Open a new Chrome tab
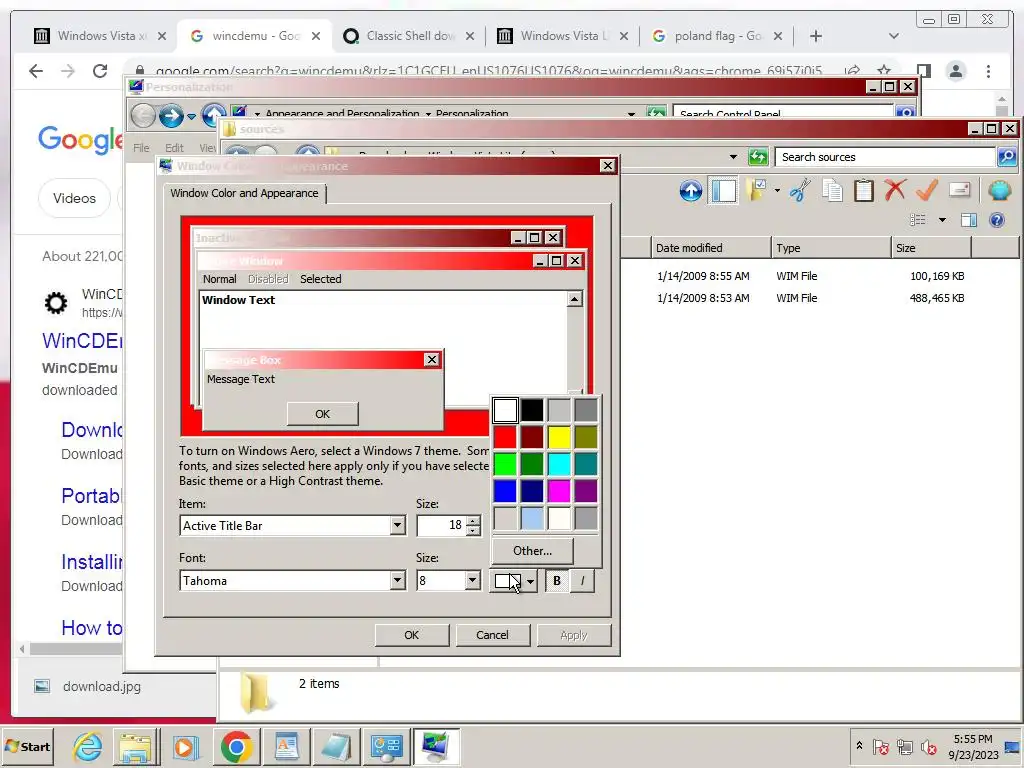The image size is (1024, 768). (816, 36)
